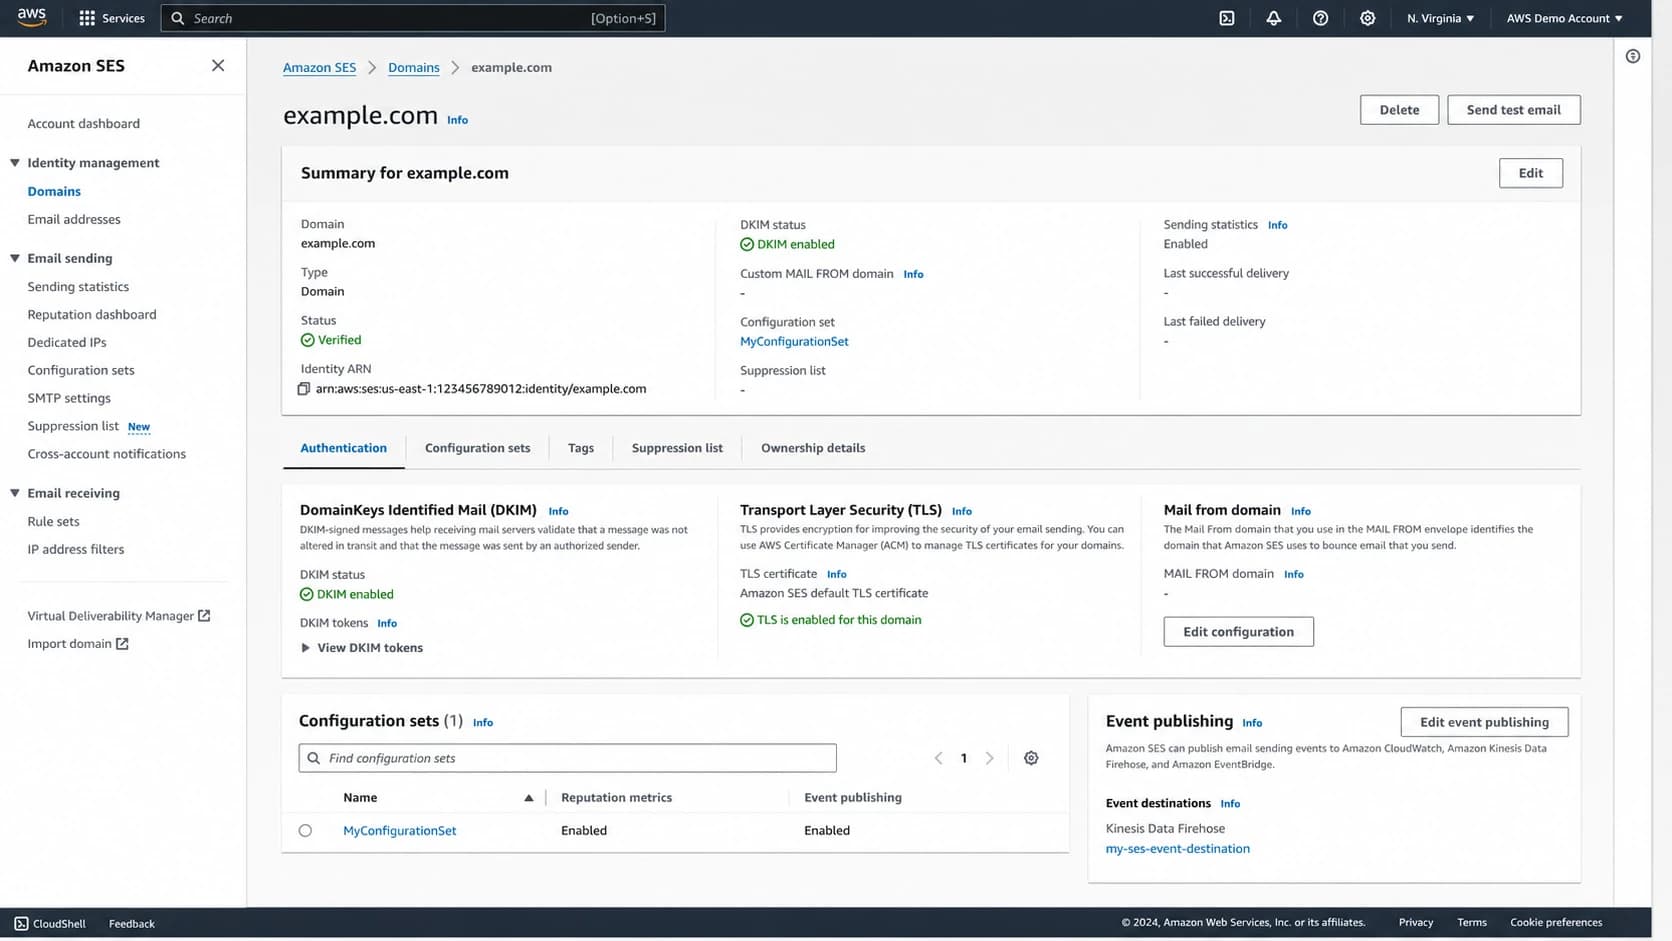
Task: Open the notifications bell
Action: coord(1274,18)
